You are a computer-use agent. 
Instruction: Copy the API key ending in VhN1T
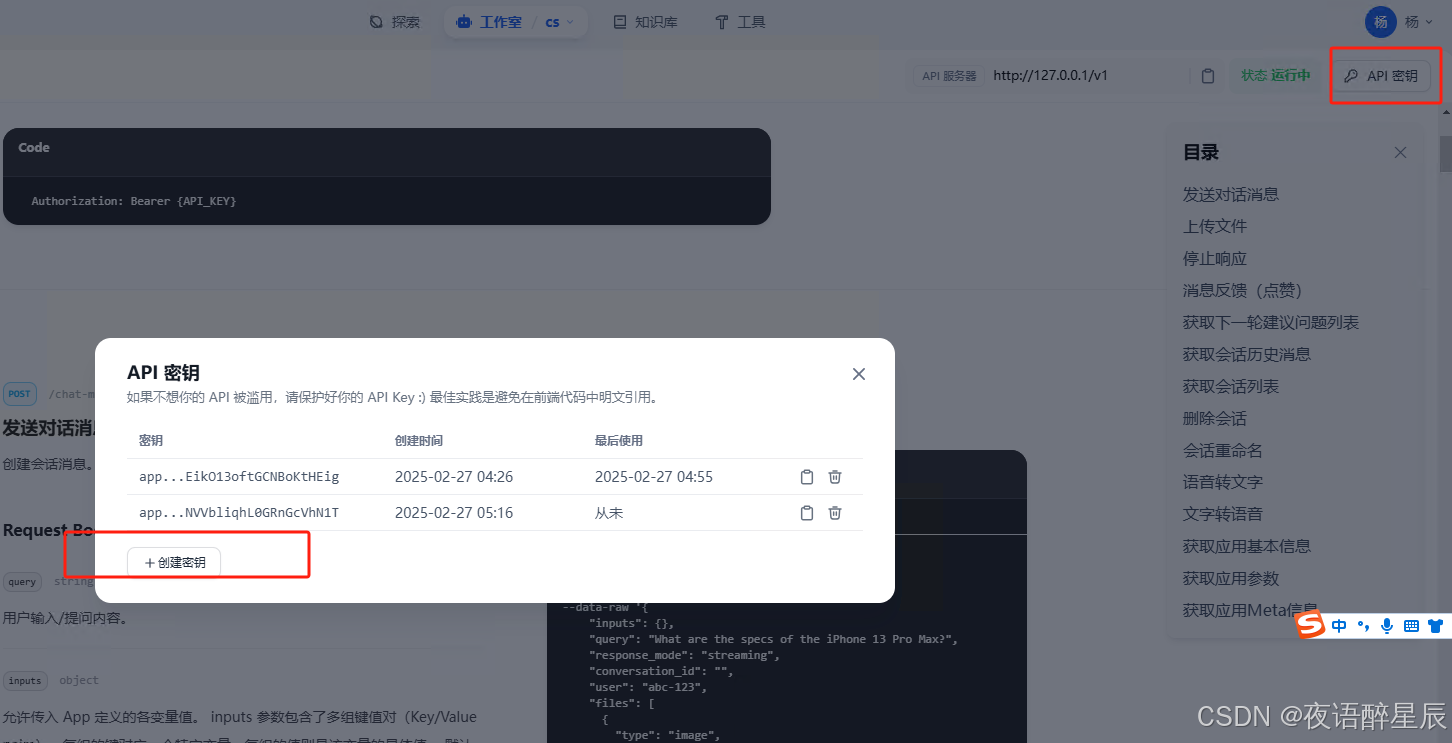click(807, 512)
